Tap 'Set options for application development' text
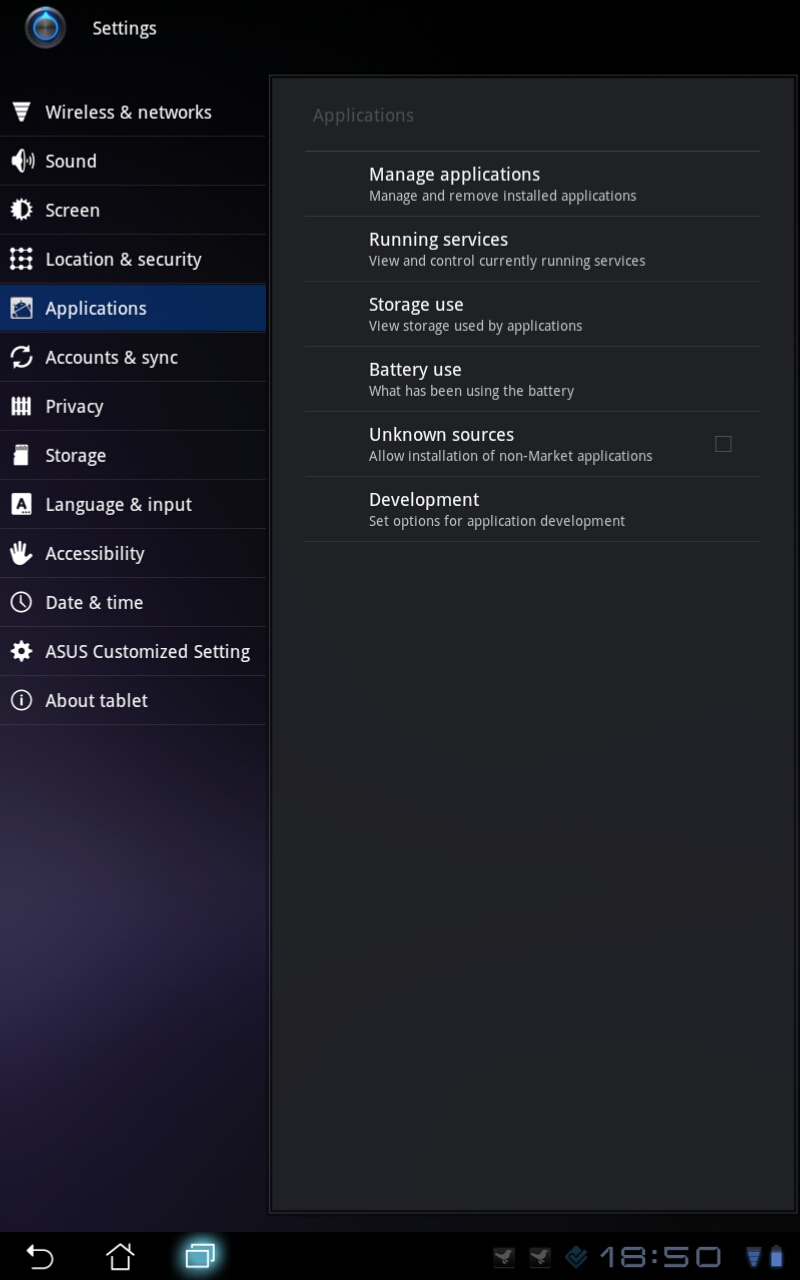The height and width of the screenshot is (1280, 800). click(497, 521)
